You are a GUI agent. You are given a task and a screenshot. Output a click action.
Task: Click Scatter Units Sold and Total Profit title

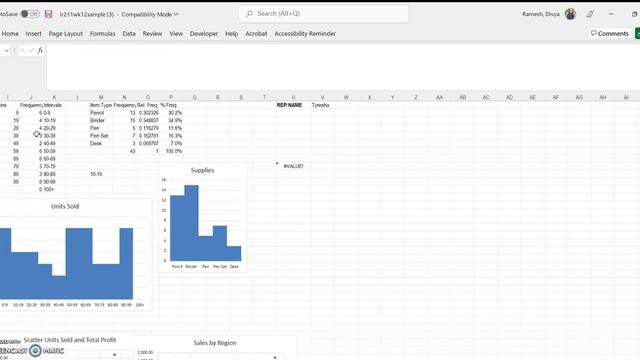(70, 340)
